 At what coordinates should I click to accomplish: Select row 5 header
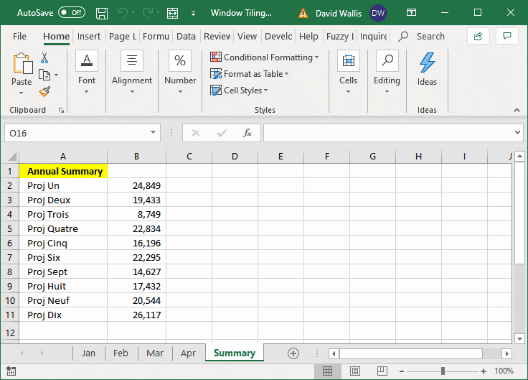[10, 229]
